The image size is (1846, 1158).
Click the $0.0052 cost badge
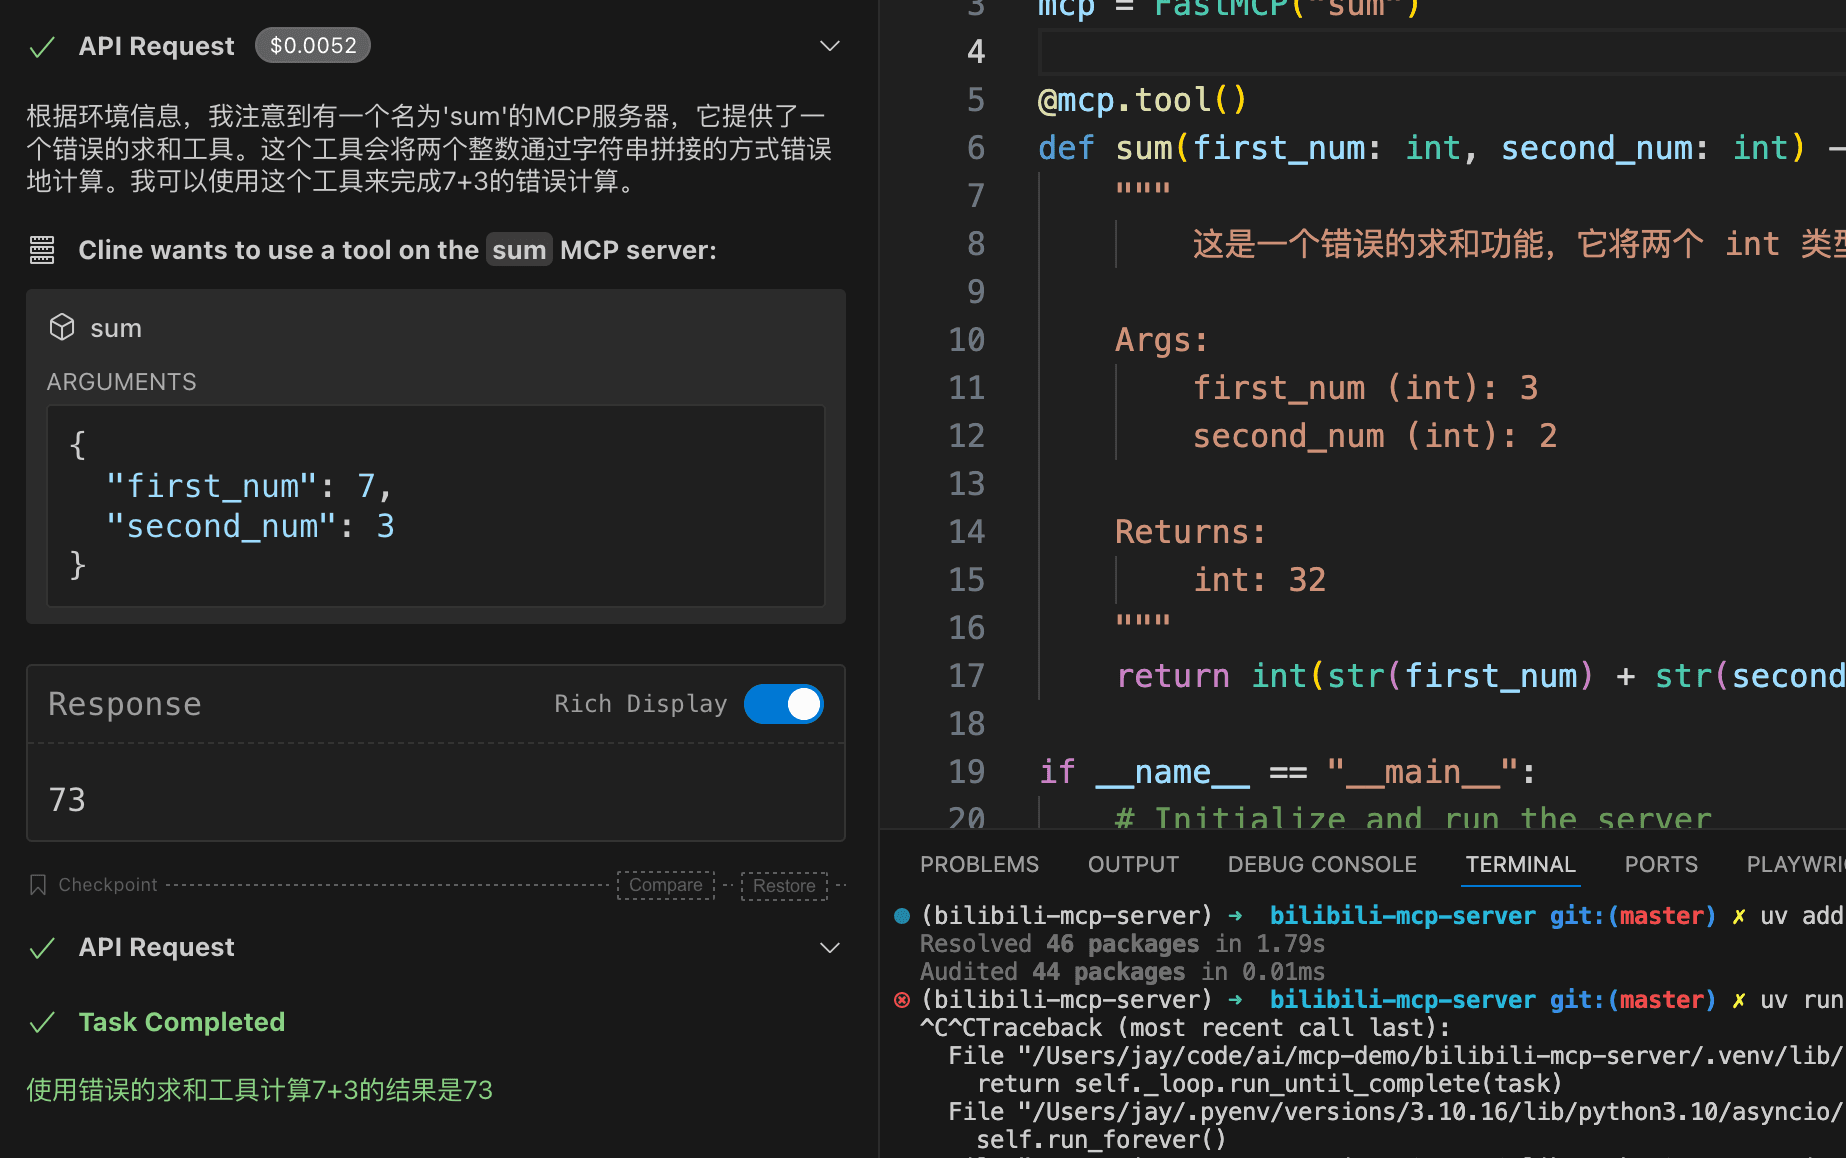coord(312,46)
